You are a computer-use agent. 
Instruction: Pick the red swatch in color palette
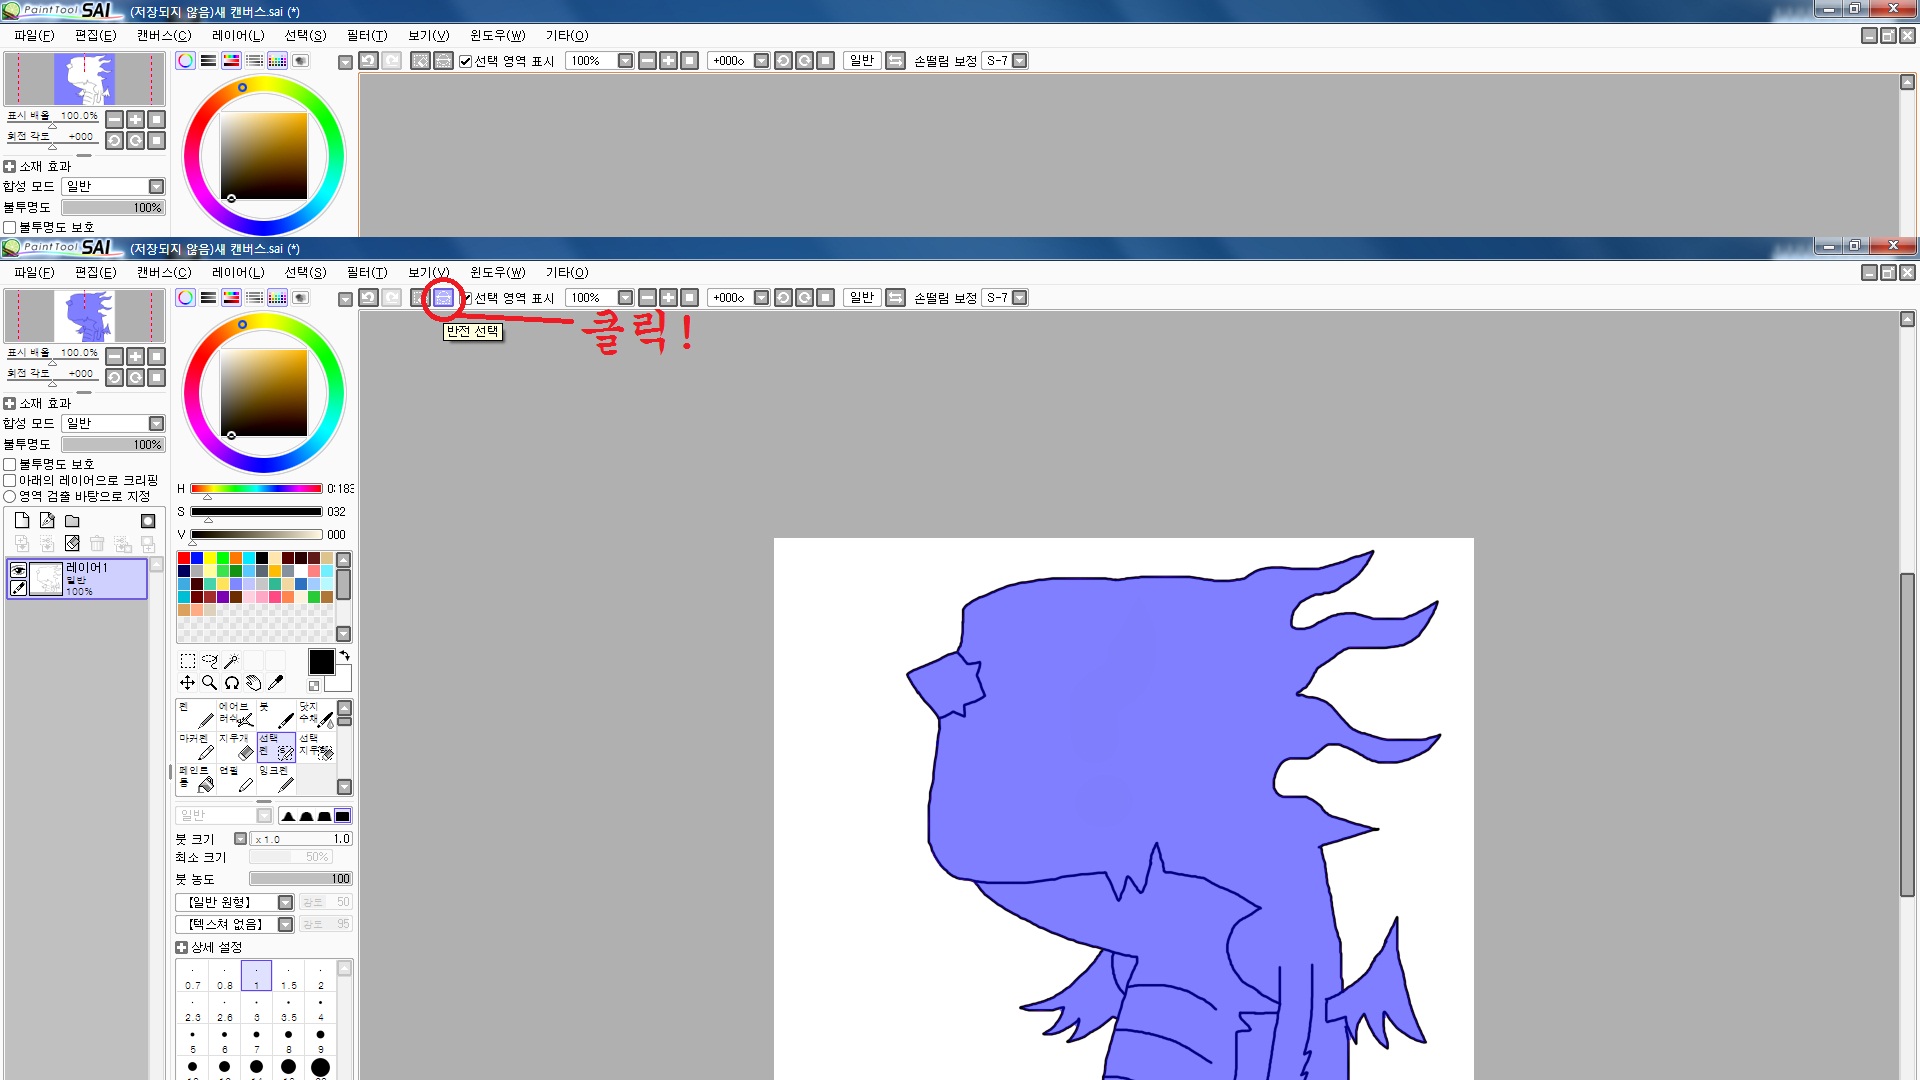tap(184, 558)
